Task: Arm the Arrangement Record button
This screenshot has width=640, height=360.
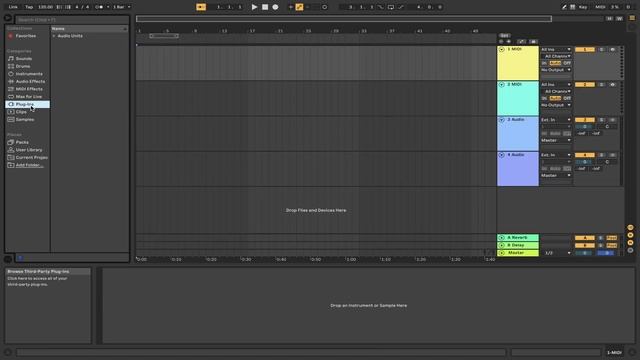Action: point(276,7)
